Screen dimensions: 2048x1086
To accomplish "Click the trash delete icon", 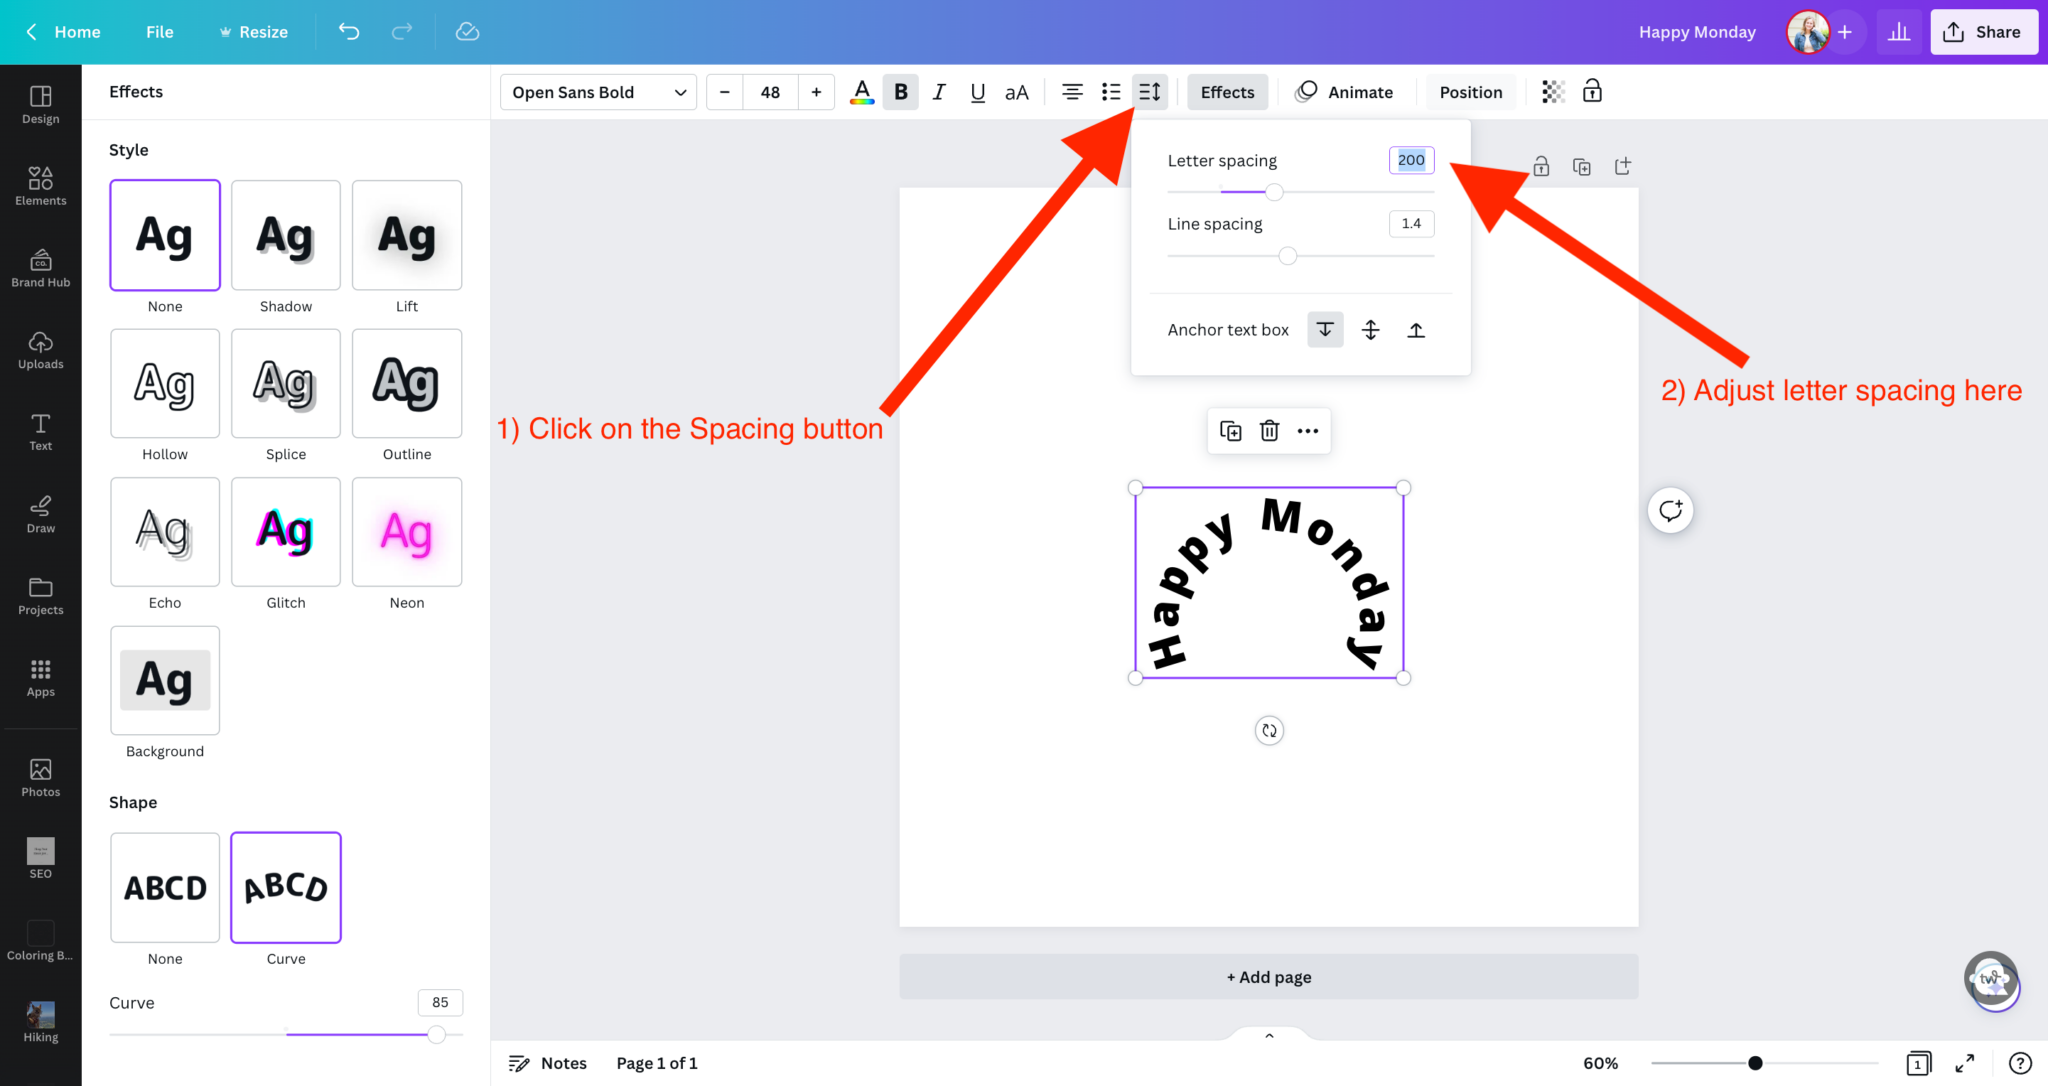I will (x=1269, y=431).
